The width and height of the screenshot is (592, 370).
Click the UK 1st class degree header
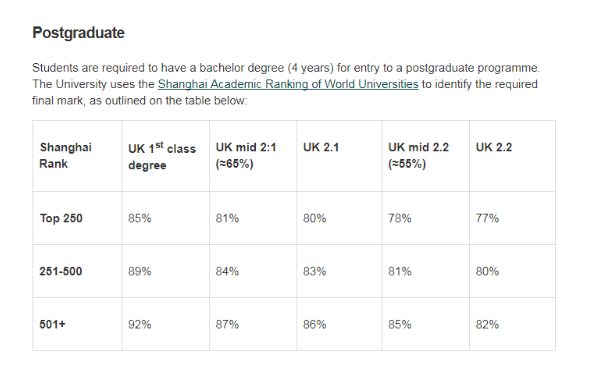pos(162,156)
